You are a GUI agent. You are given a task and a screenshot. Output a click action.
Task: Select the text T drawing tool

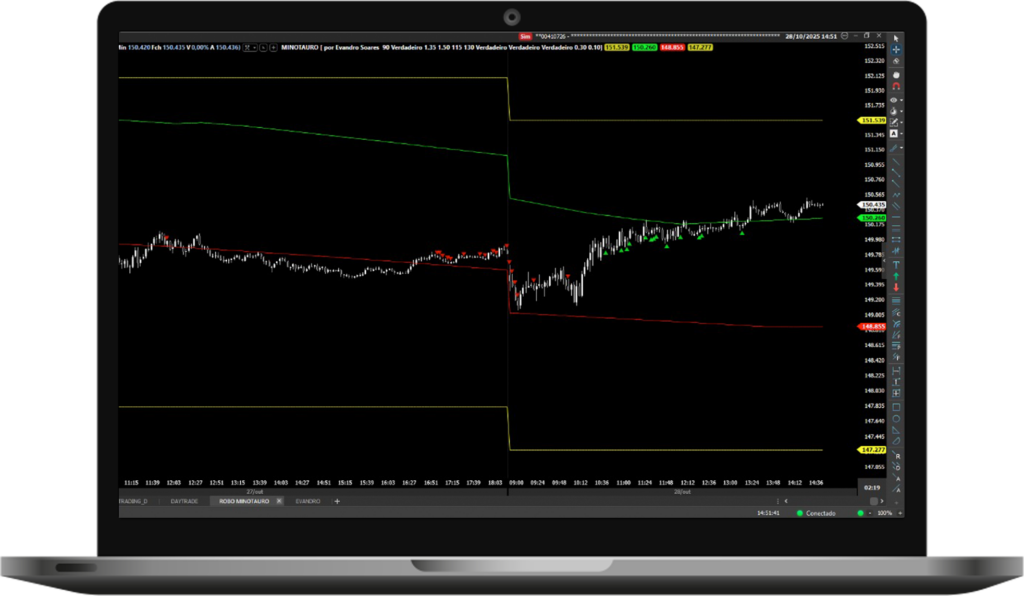(x=896, y=263)
